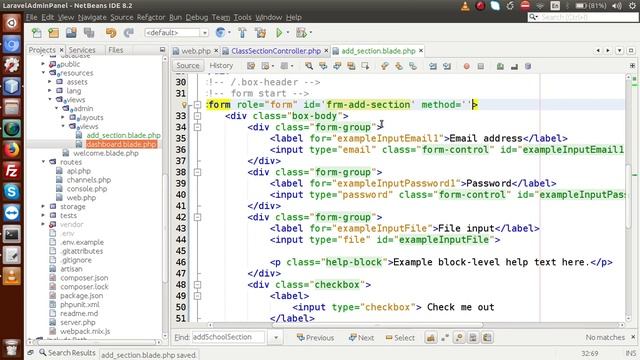This screenshot has height=360, width=640.
Task: Click the Clean and Build icon
Action: tap(260, 33)
